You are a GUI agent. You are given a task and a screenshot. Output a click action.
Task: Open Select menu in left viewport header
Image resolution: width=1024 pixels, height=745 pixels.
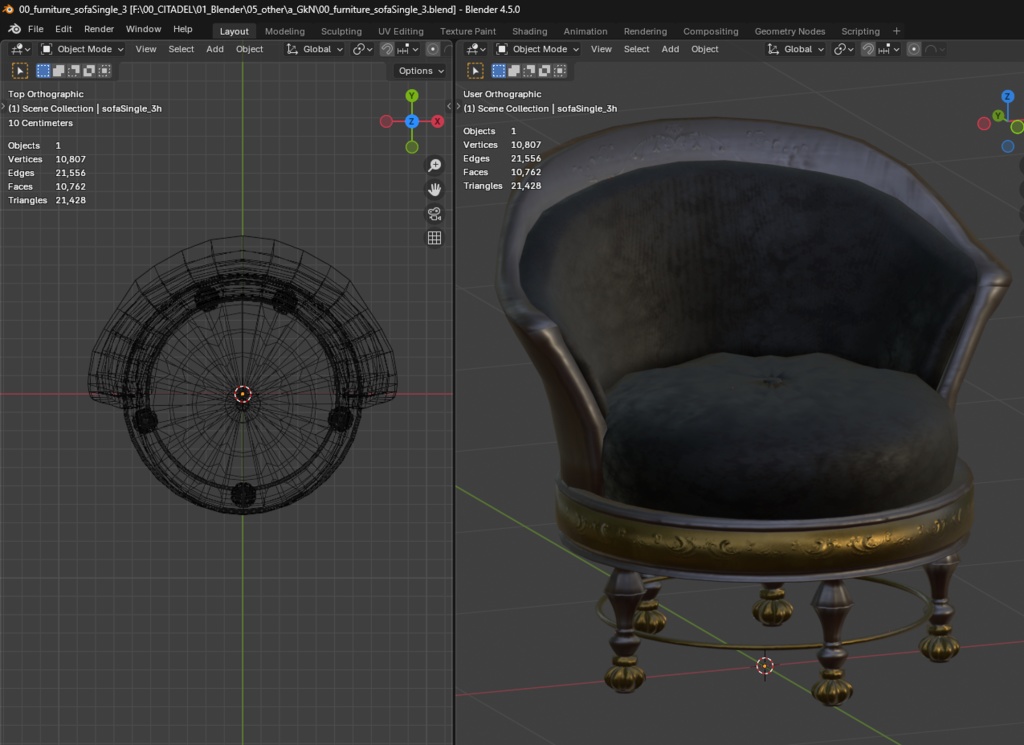[x=181, y=49]
